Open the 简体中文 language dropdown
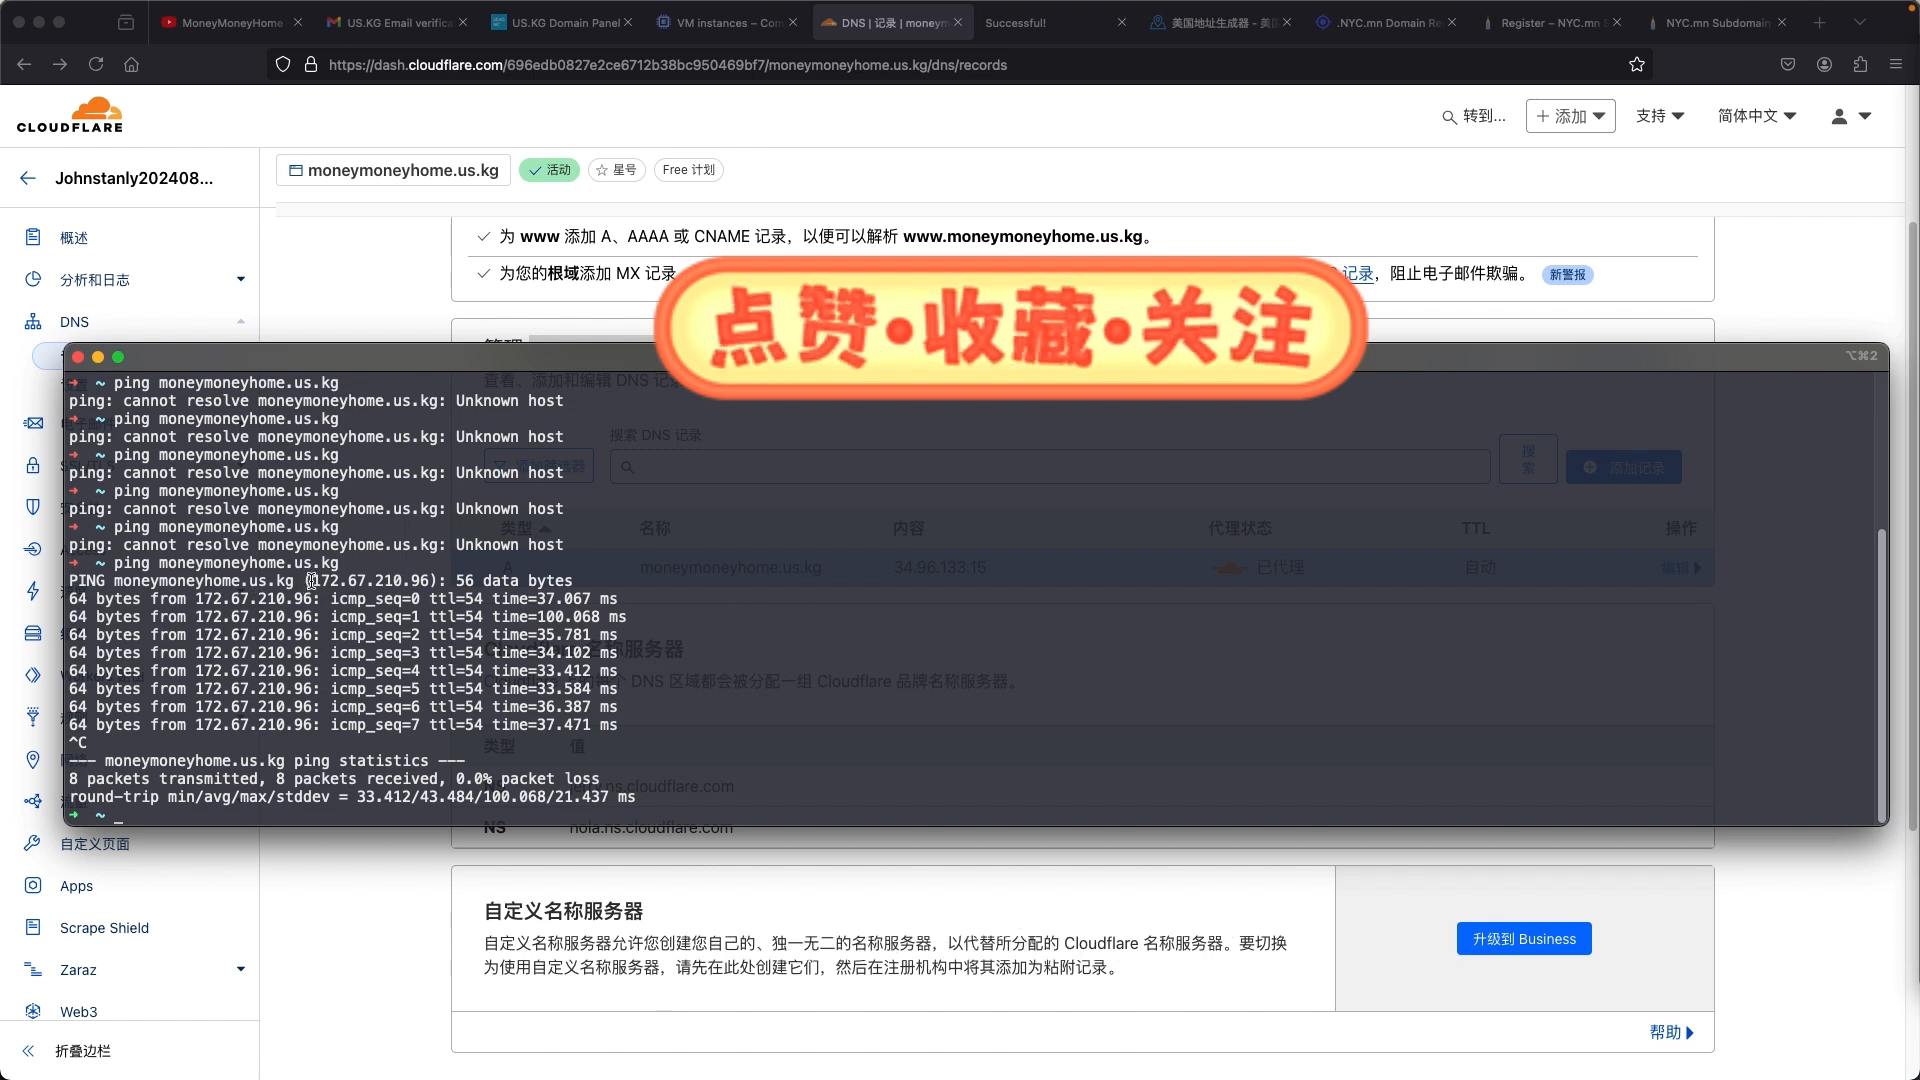The image size is (1920, 1080). click(1757, 116)
